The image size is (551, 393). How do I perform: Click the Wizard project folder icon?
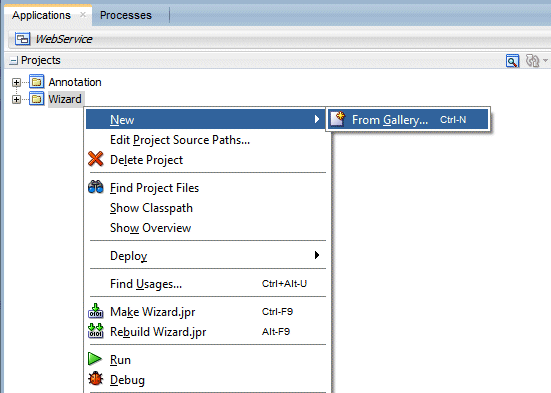click(x=37, y=99)
